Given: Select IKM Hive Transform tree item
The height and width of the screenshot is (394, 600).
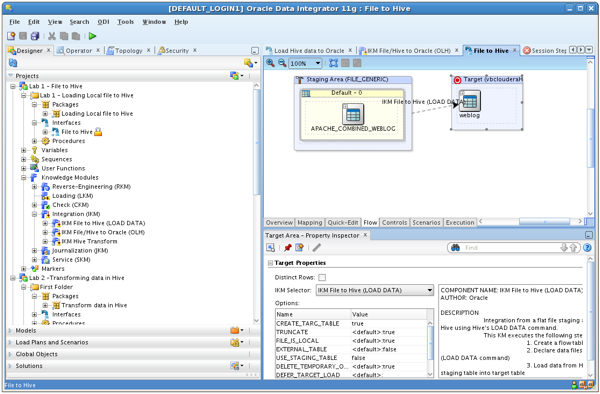Looking at the screenshot, I should point(90,241).
